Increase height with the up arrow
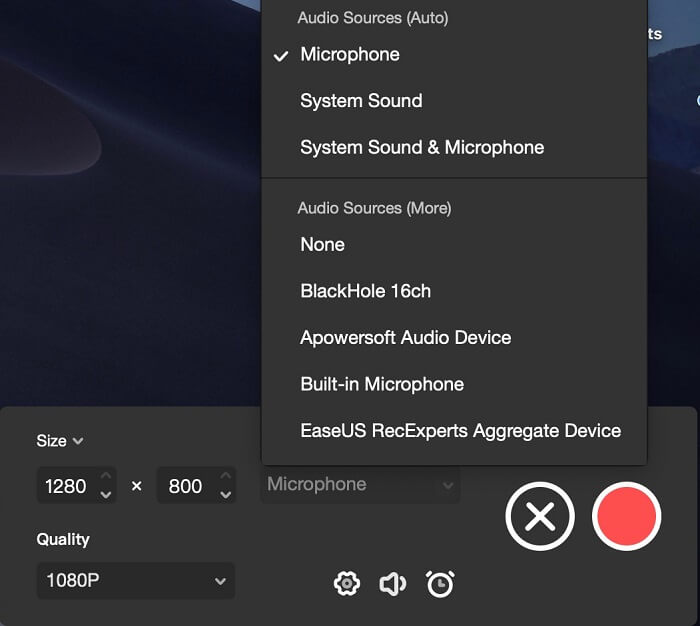This screenshot has height=626, width=700. tap(226, 476)
